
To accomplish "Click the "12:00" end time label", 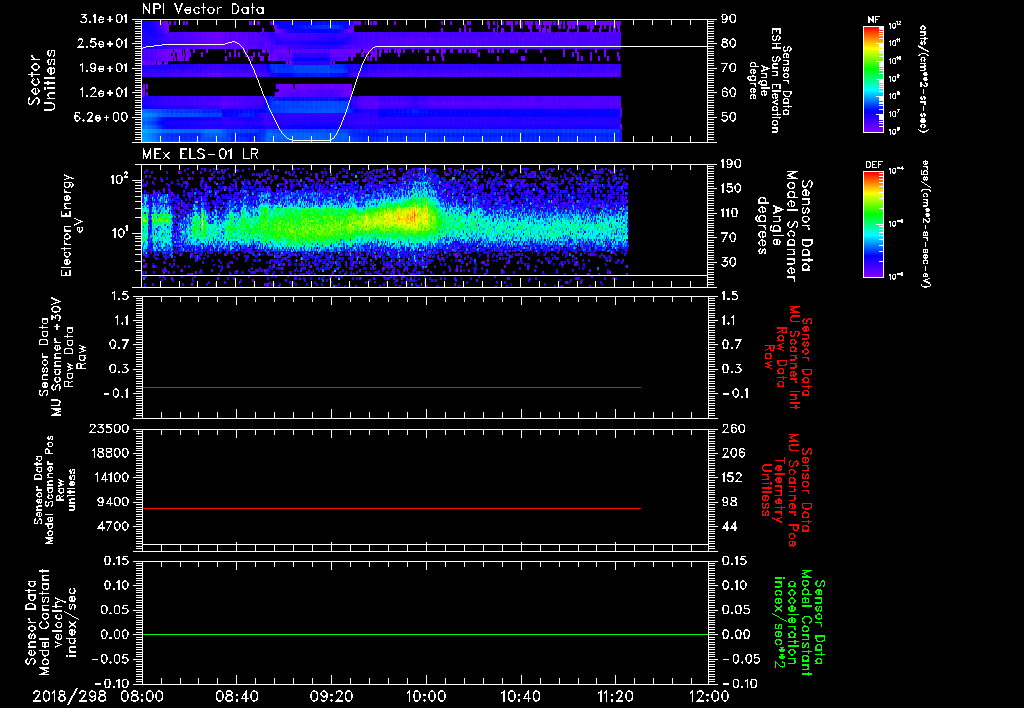I will (x=709, y=697).
